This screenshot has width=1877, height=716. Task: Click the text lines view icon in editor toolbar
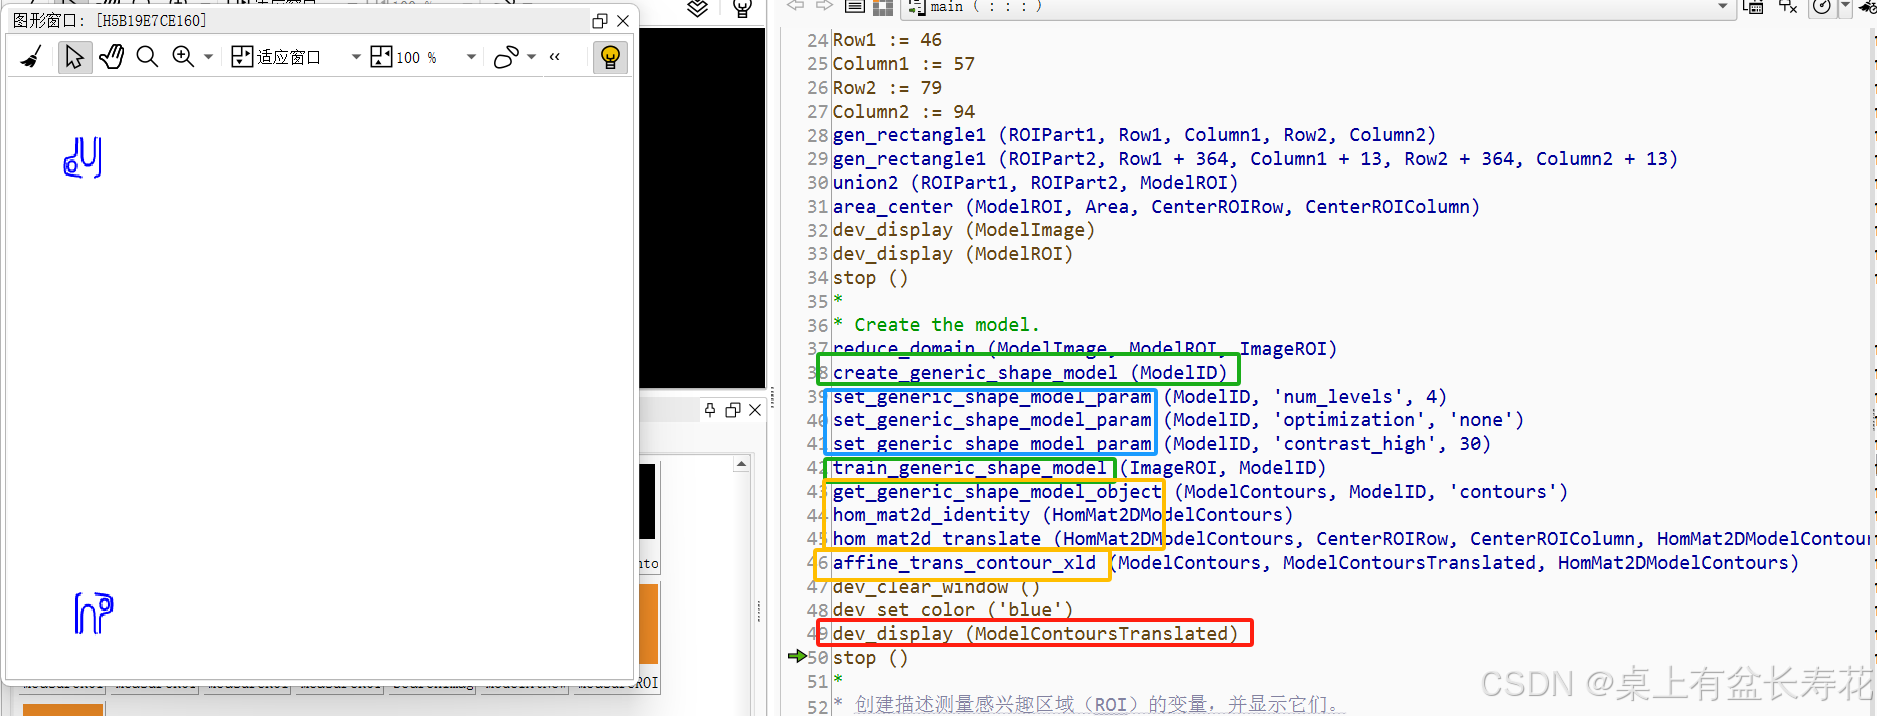pos(855,7)
